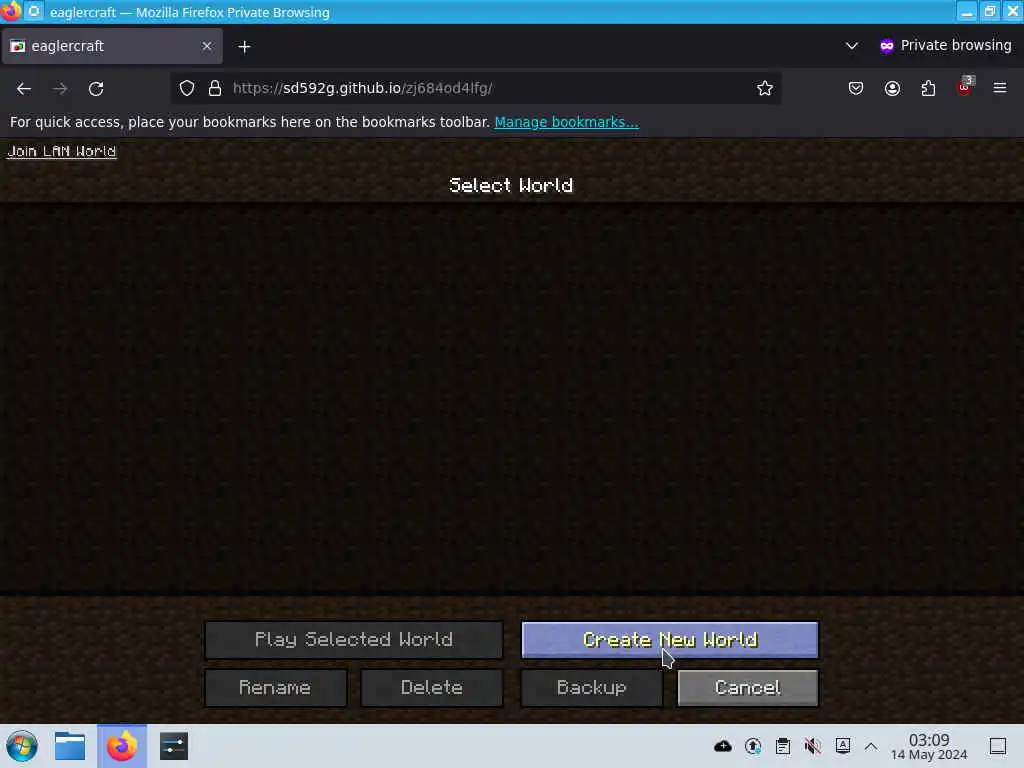Open the Join LAN World link
Screen dimensions: 1024x768
pos(61,152)
